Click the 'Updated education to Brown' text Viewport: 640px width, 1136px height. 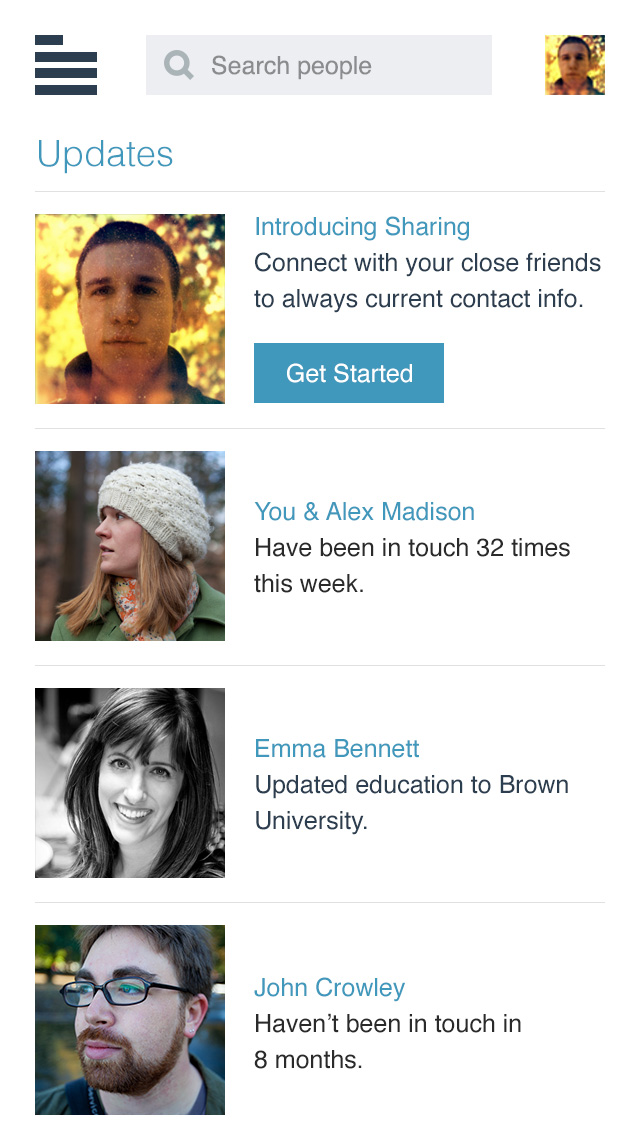tap(411, 785)
